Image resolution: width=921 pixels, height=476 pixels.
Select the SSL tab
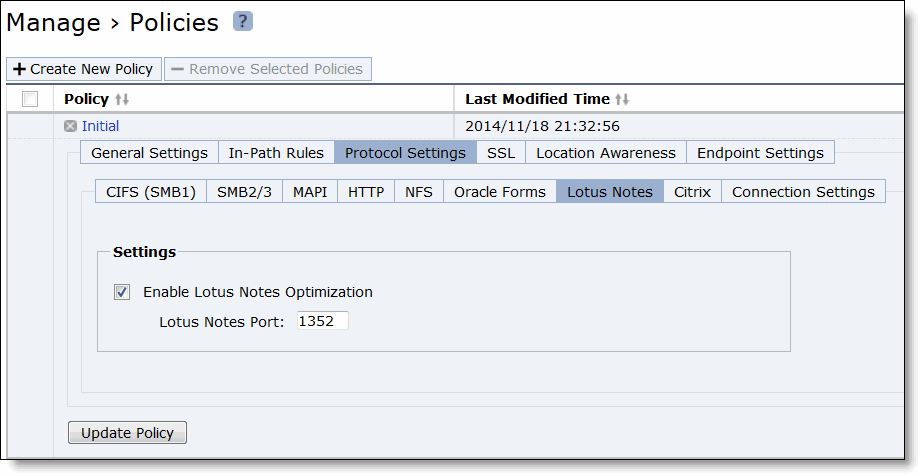[501, 153]
